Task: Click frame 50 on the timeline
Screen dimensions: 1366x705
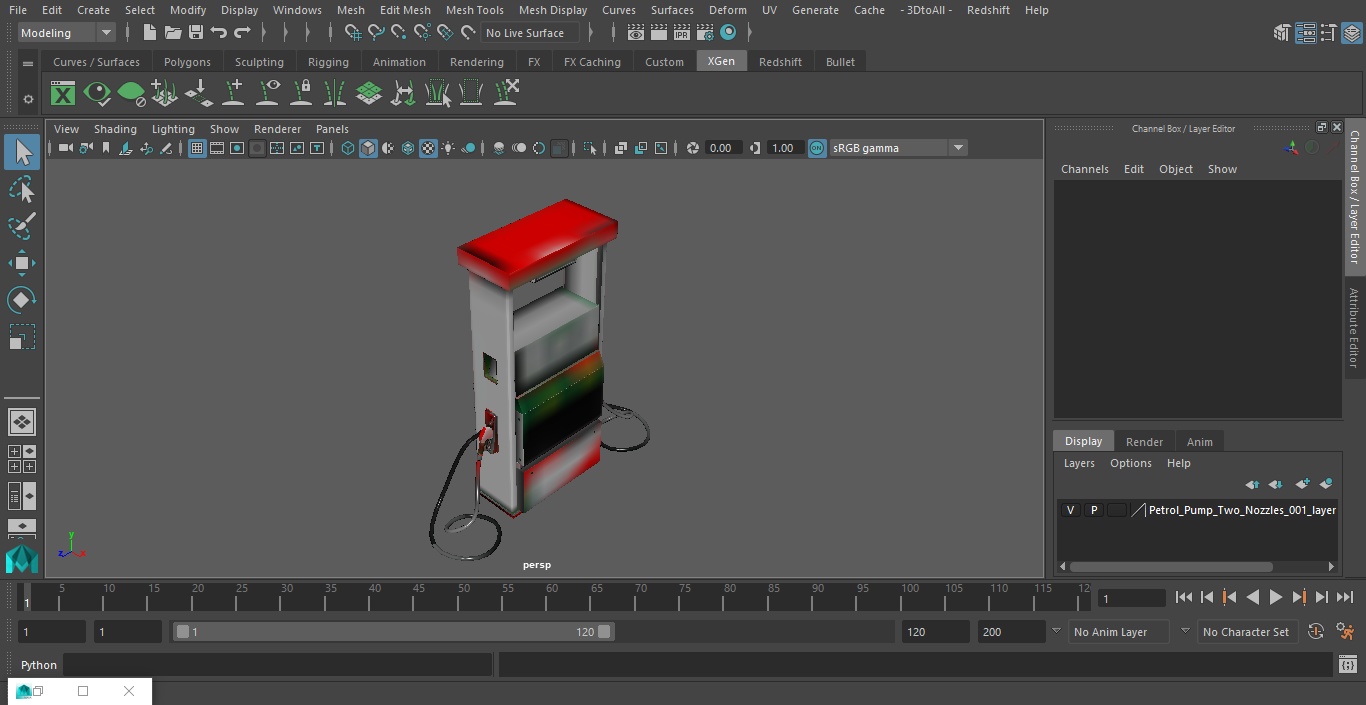Action: pyautogui.click(x=464, y=598)
